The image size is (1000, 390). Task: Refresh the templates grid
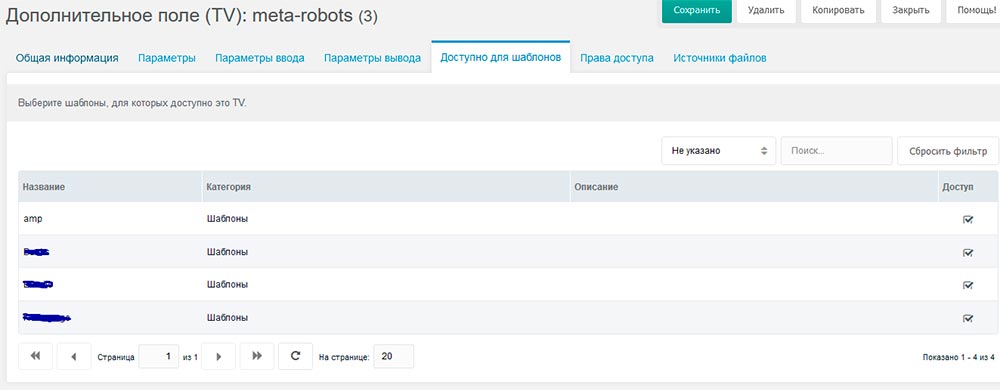tap(295, 356)
